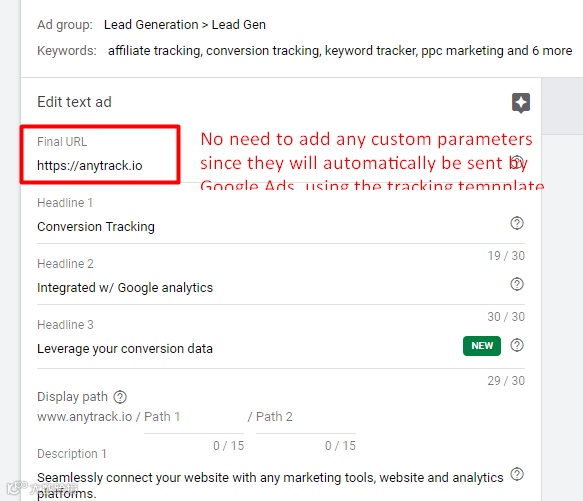Screen dimensions: 583x501
Task: Click the Path 1 display path field
Action: click(194, 417)
